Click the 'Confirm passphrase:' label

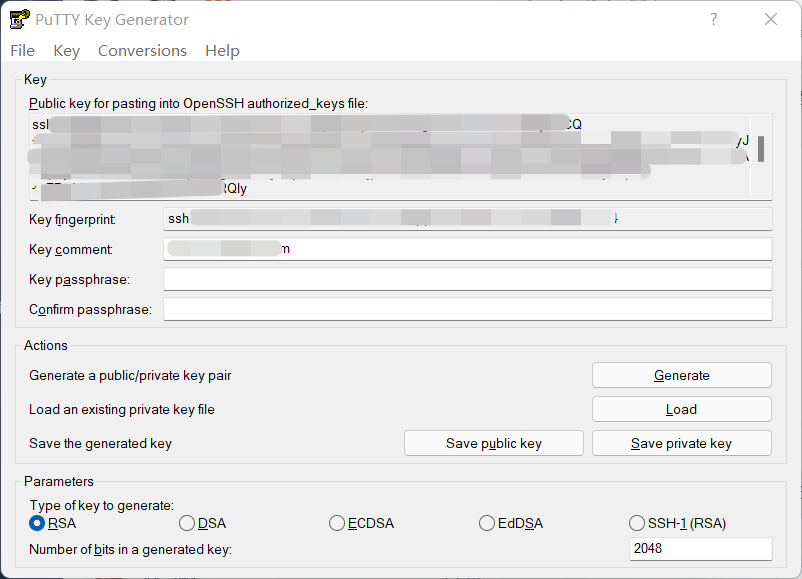click(x=91, y=310)
